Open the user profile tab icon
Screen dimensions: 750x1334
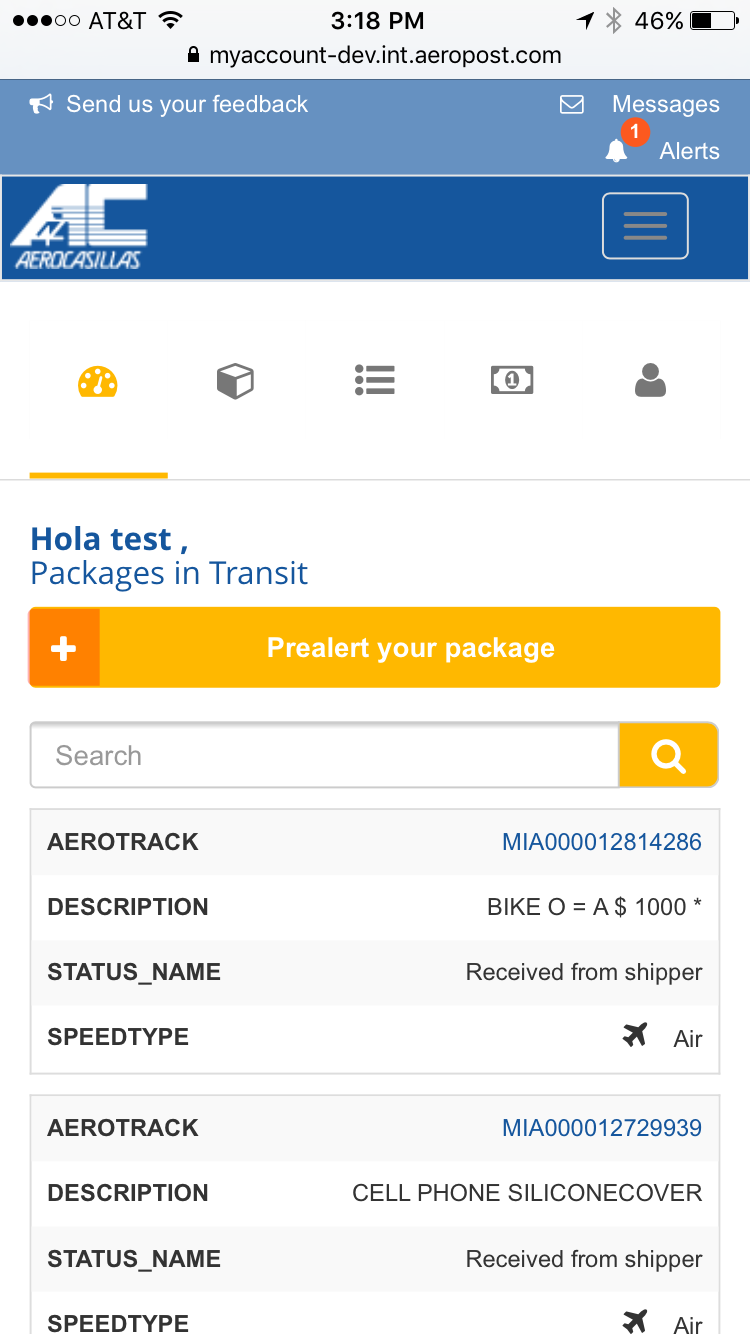pyautogui.click(x=650, y=380)
